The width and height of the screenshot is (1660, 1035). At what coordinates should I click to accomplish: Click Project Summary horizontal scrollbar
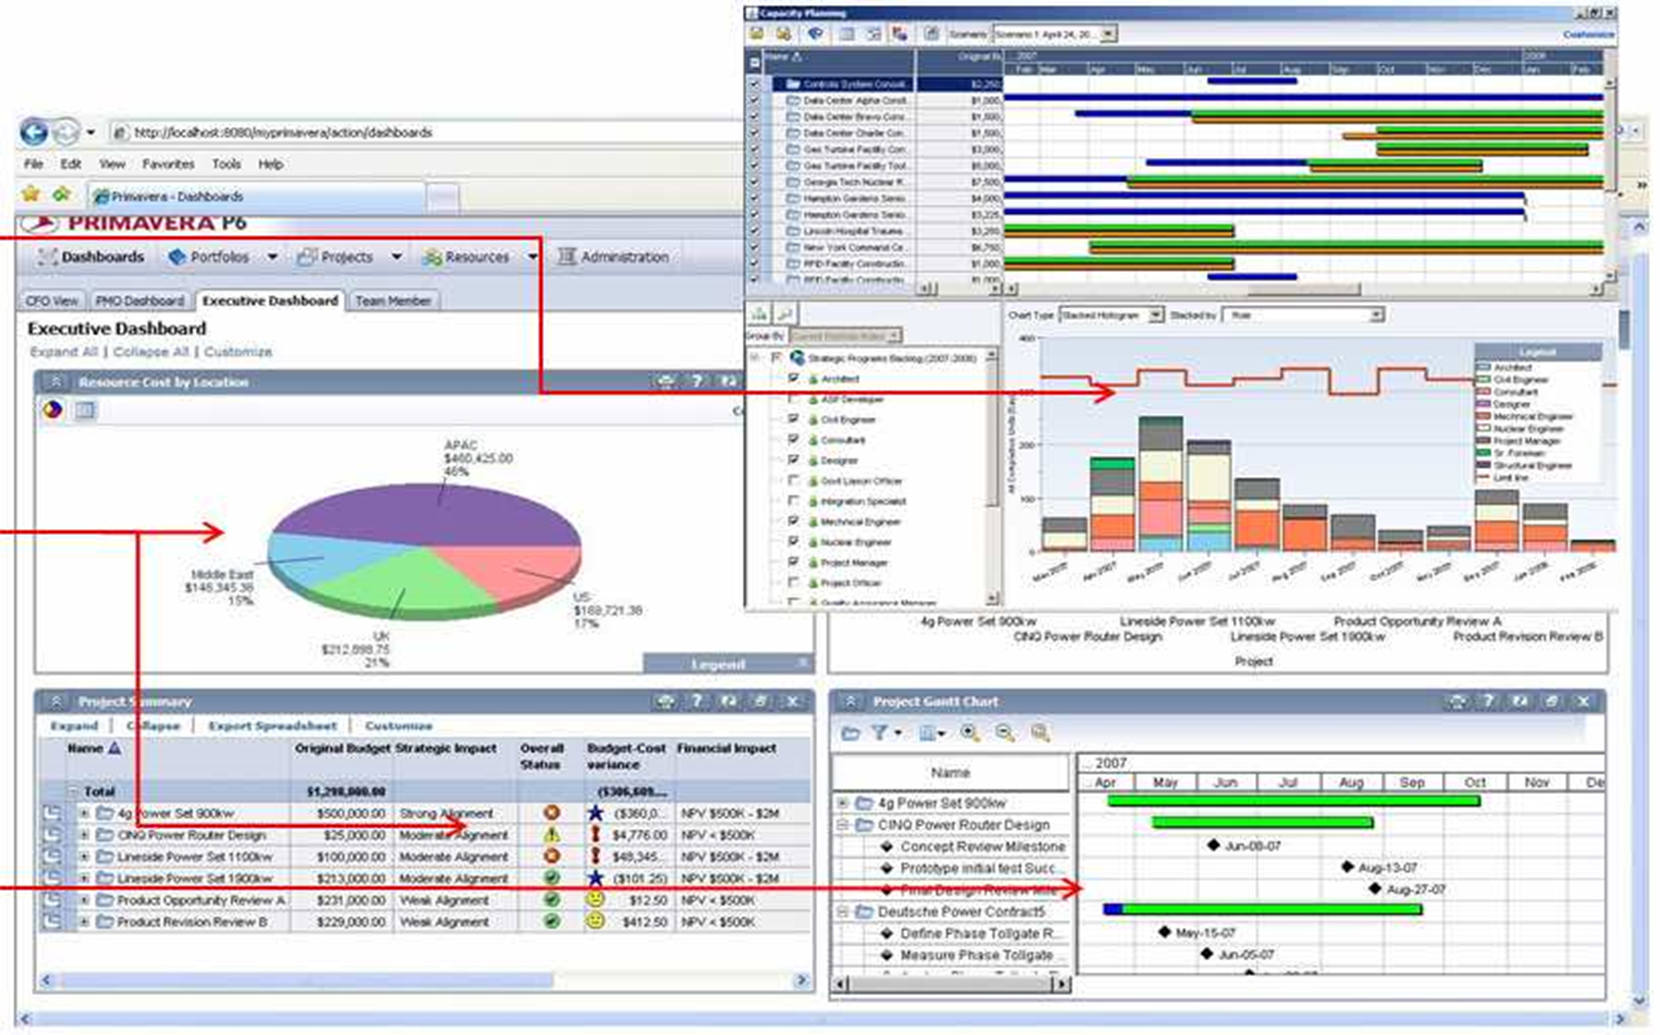[300, 981]
